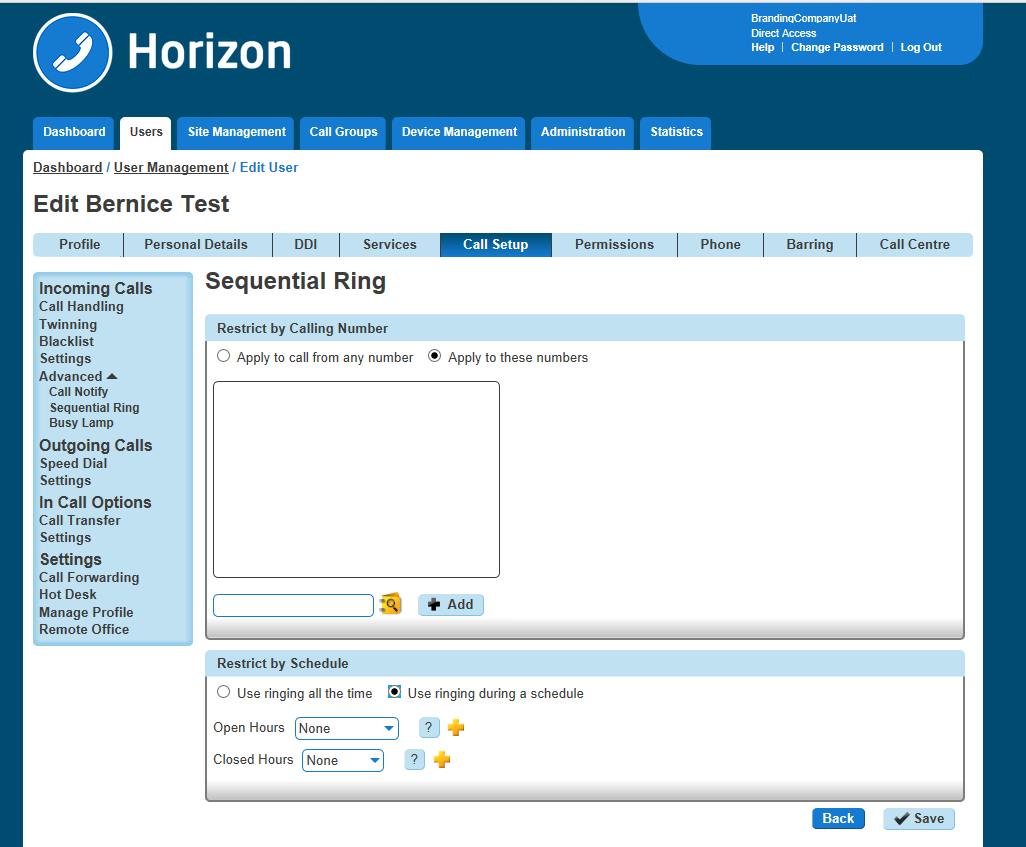This screenshot has width=1026, height=847.
Task: Select Use ringing all the time
Action: (x=223, y=692)
